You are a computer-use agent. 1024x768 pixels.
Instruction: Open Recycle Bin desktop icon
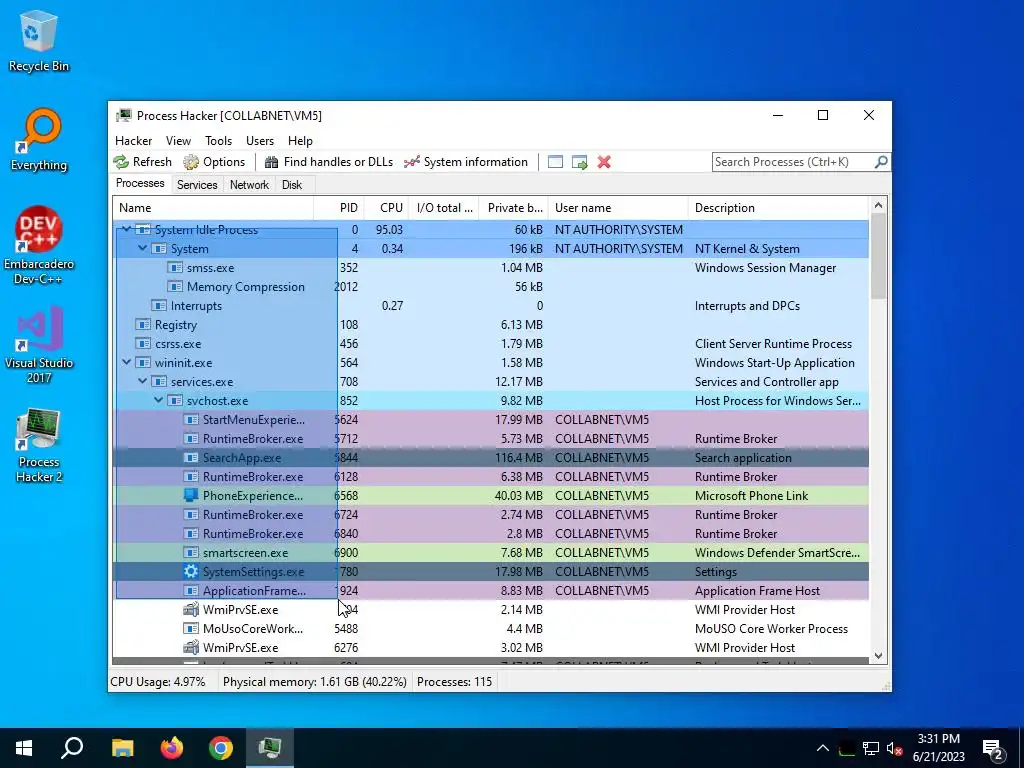[39, 42]
